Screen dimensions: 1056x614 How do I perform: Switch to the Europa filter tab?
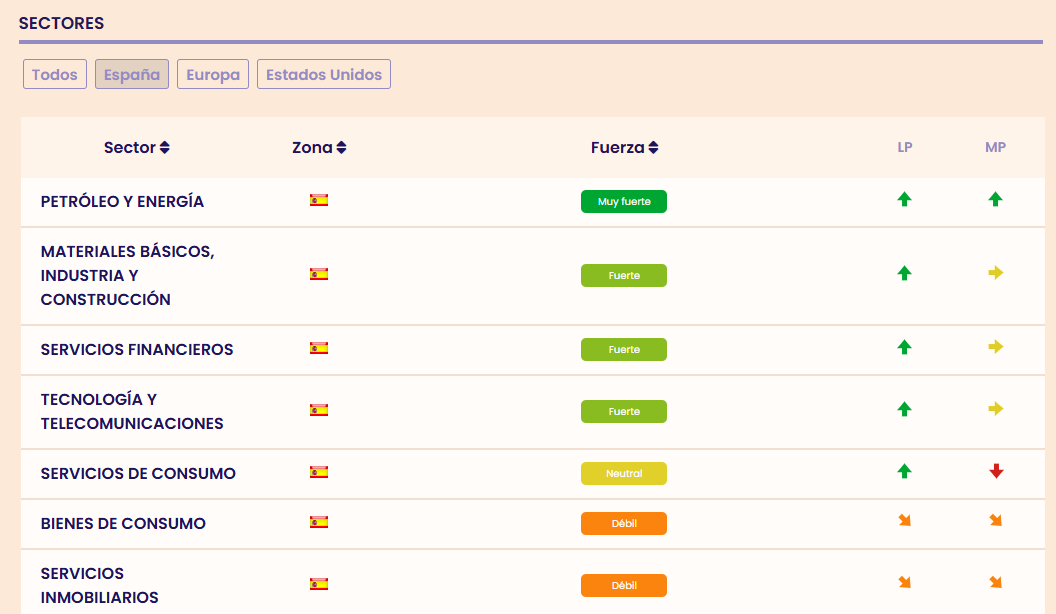pos(213,75)
